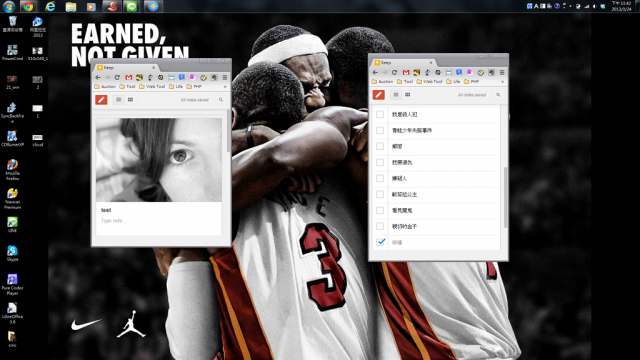640x360 pixels.
Task: Open LINE desktop shortcut
Action: pos(12,225)
